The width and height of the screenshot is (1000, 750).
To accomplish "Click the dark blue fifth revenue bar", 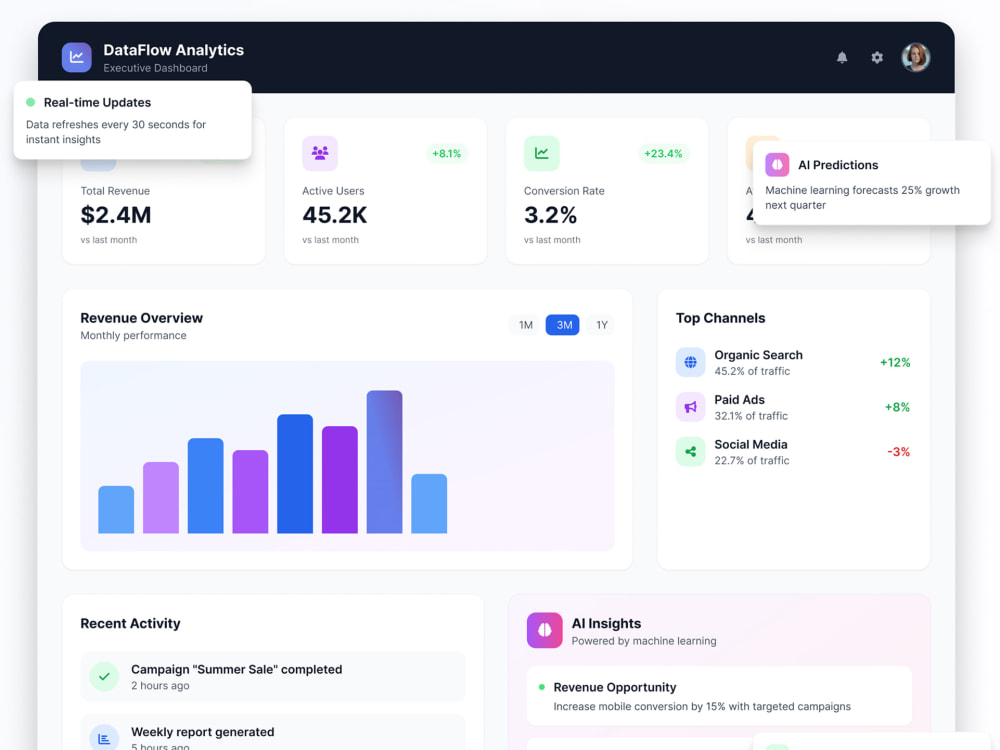I will pyautogui.click(x=295, y=474).
